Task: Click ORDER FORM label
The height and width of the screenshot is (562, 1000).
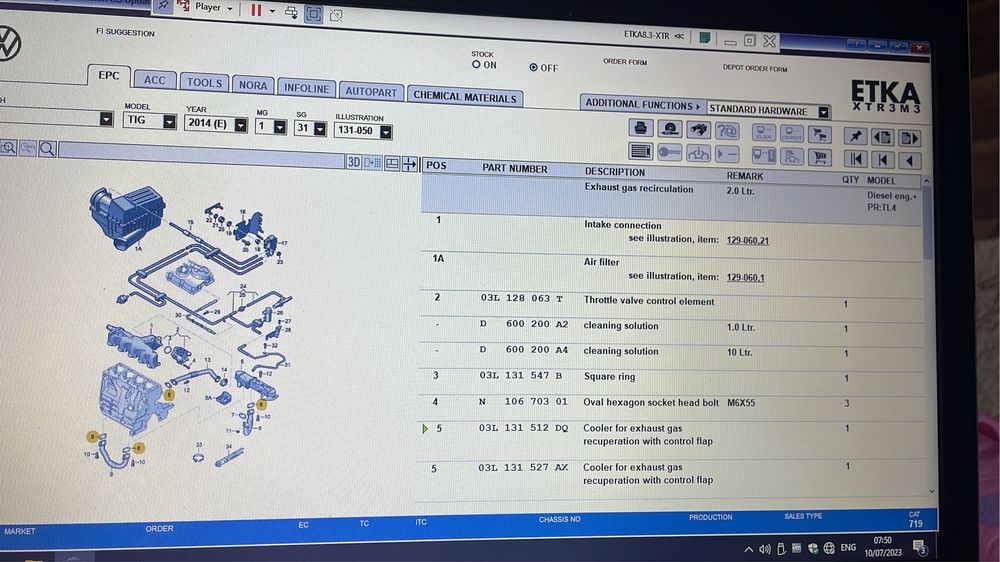Action: (x=625, y=62)
